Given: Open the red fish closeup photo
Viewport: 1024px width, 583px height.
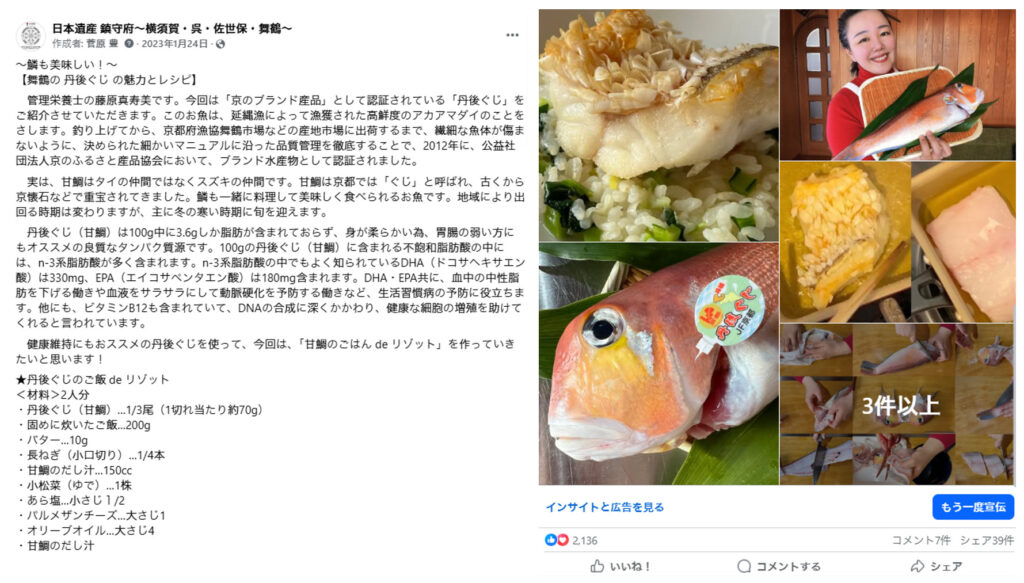Looking at the screenshot, I should coord(658,364).
